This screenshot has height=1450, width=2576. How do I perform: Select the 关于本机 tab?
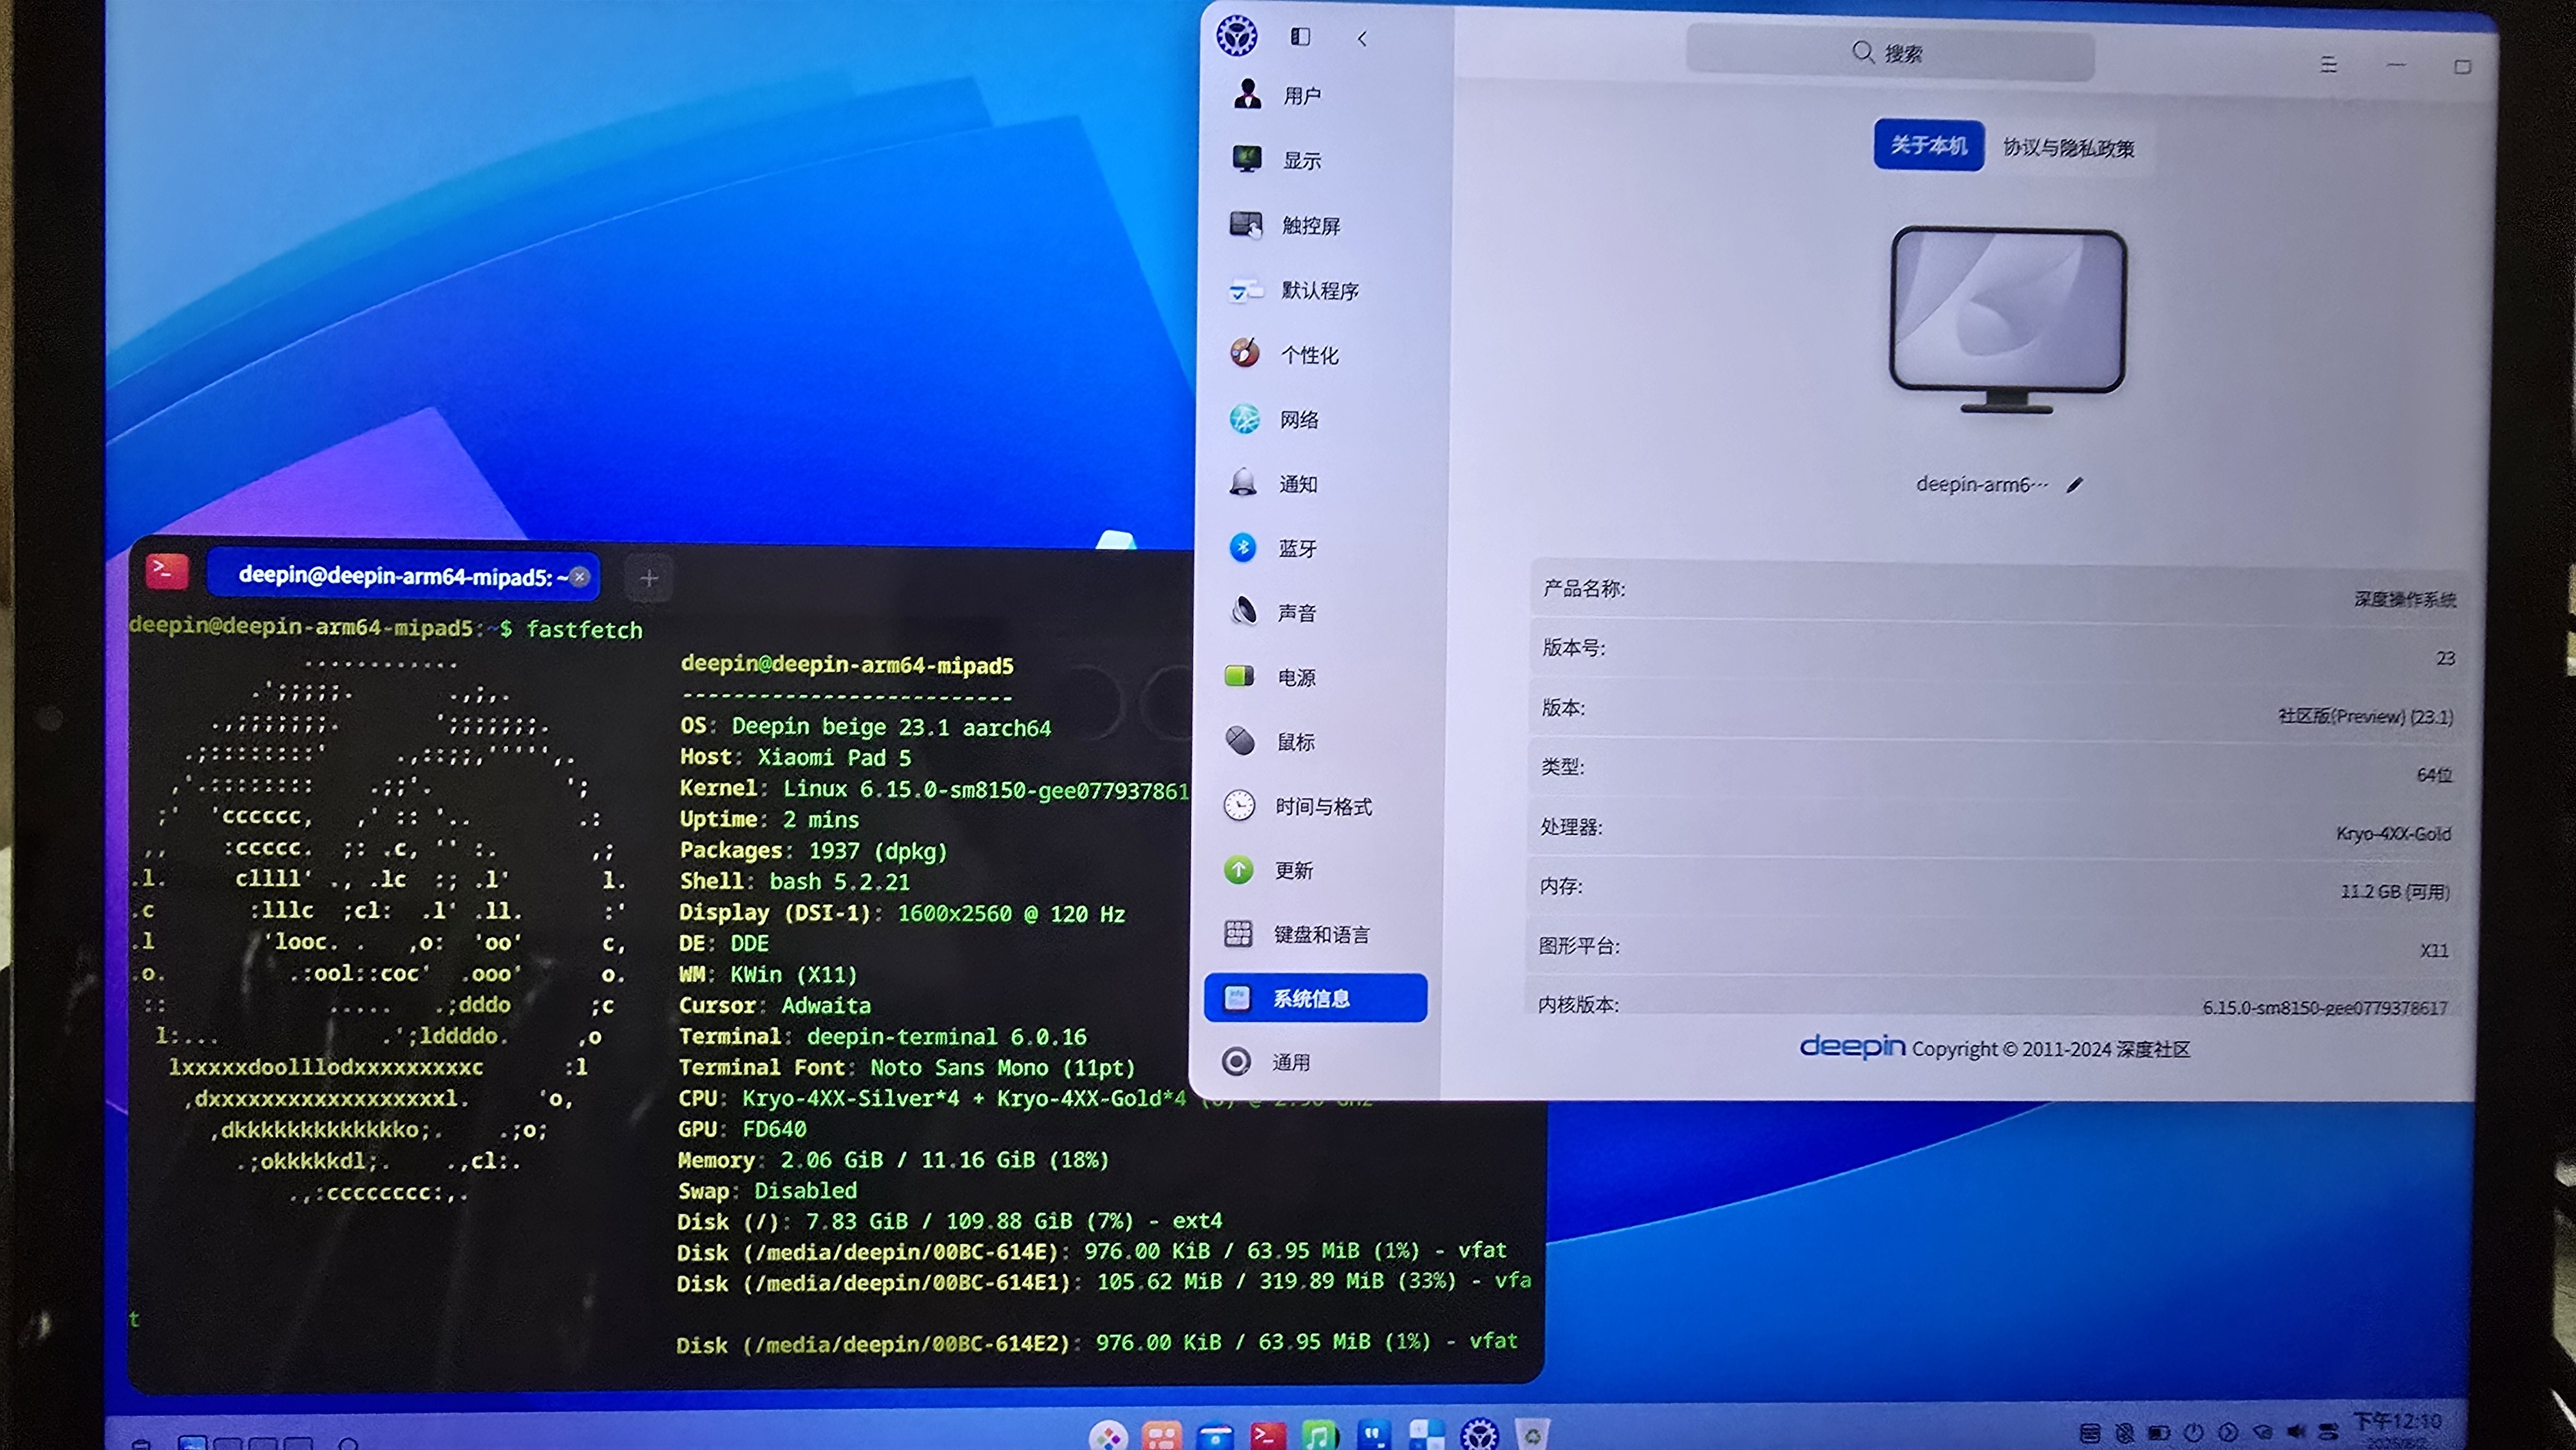[x=1928, y=146]
